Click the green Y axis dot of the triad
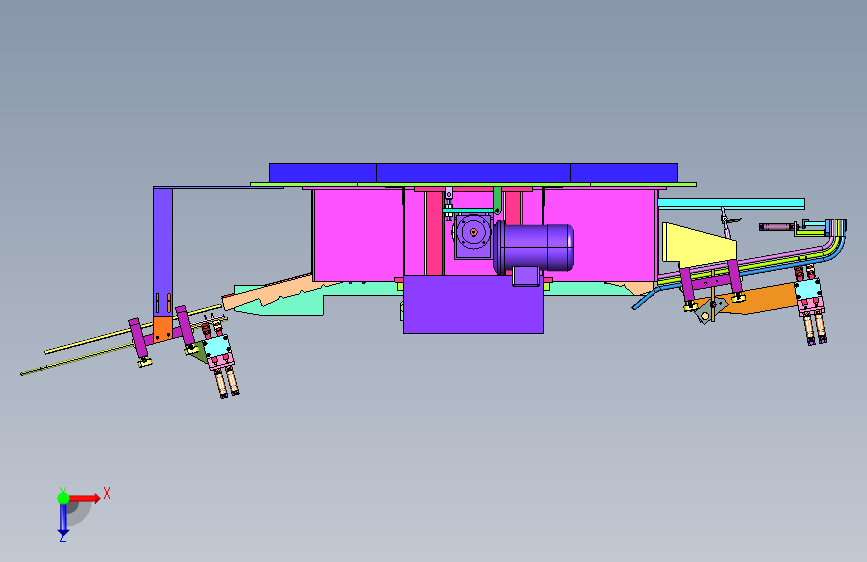867x562 pixels. tap(63, 498)
